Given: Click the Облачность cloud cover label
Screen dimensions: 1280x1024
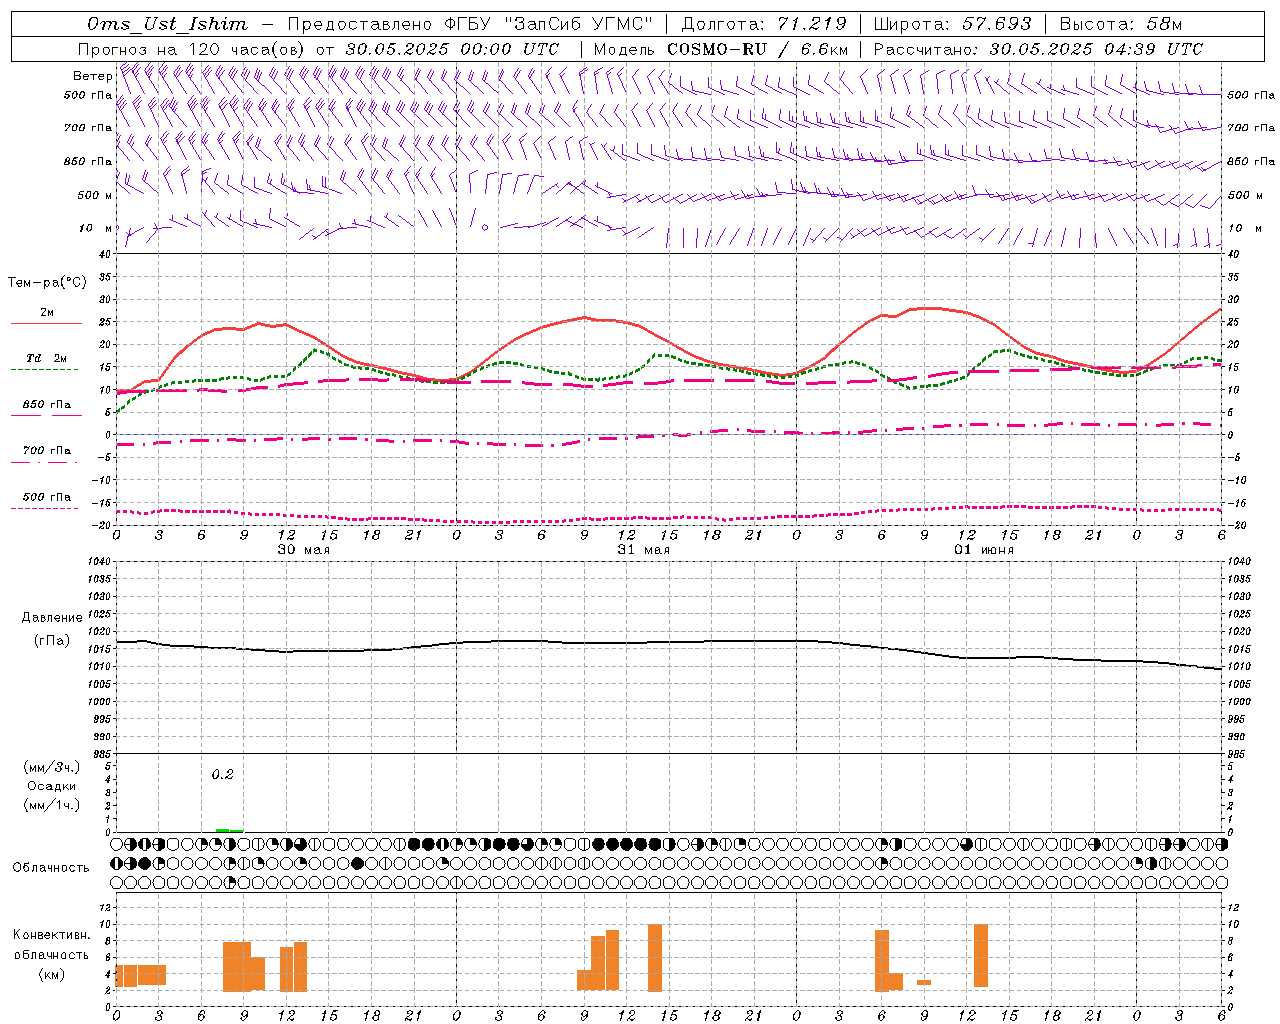Looking at the screenshot, I should click(51, 867).
